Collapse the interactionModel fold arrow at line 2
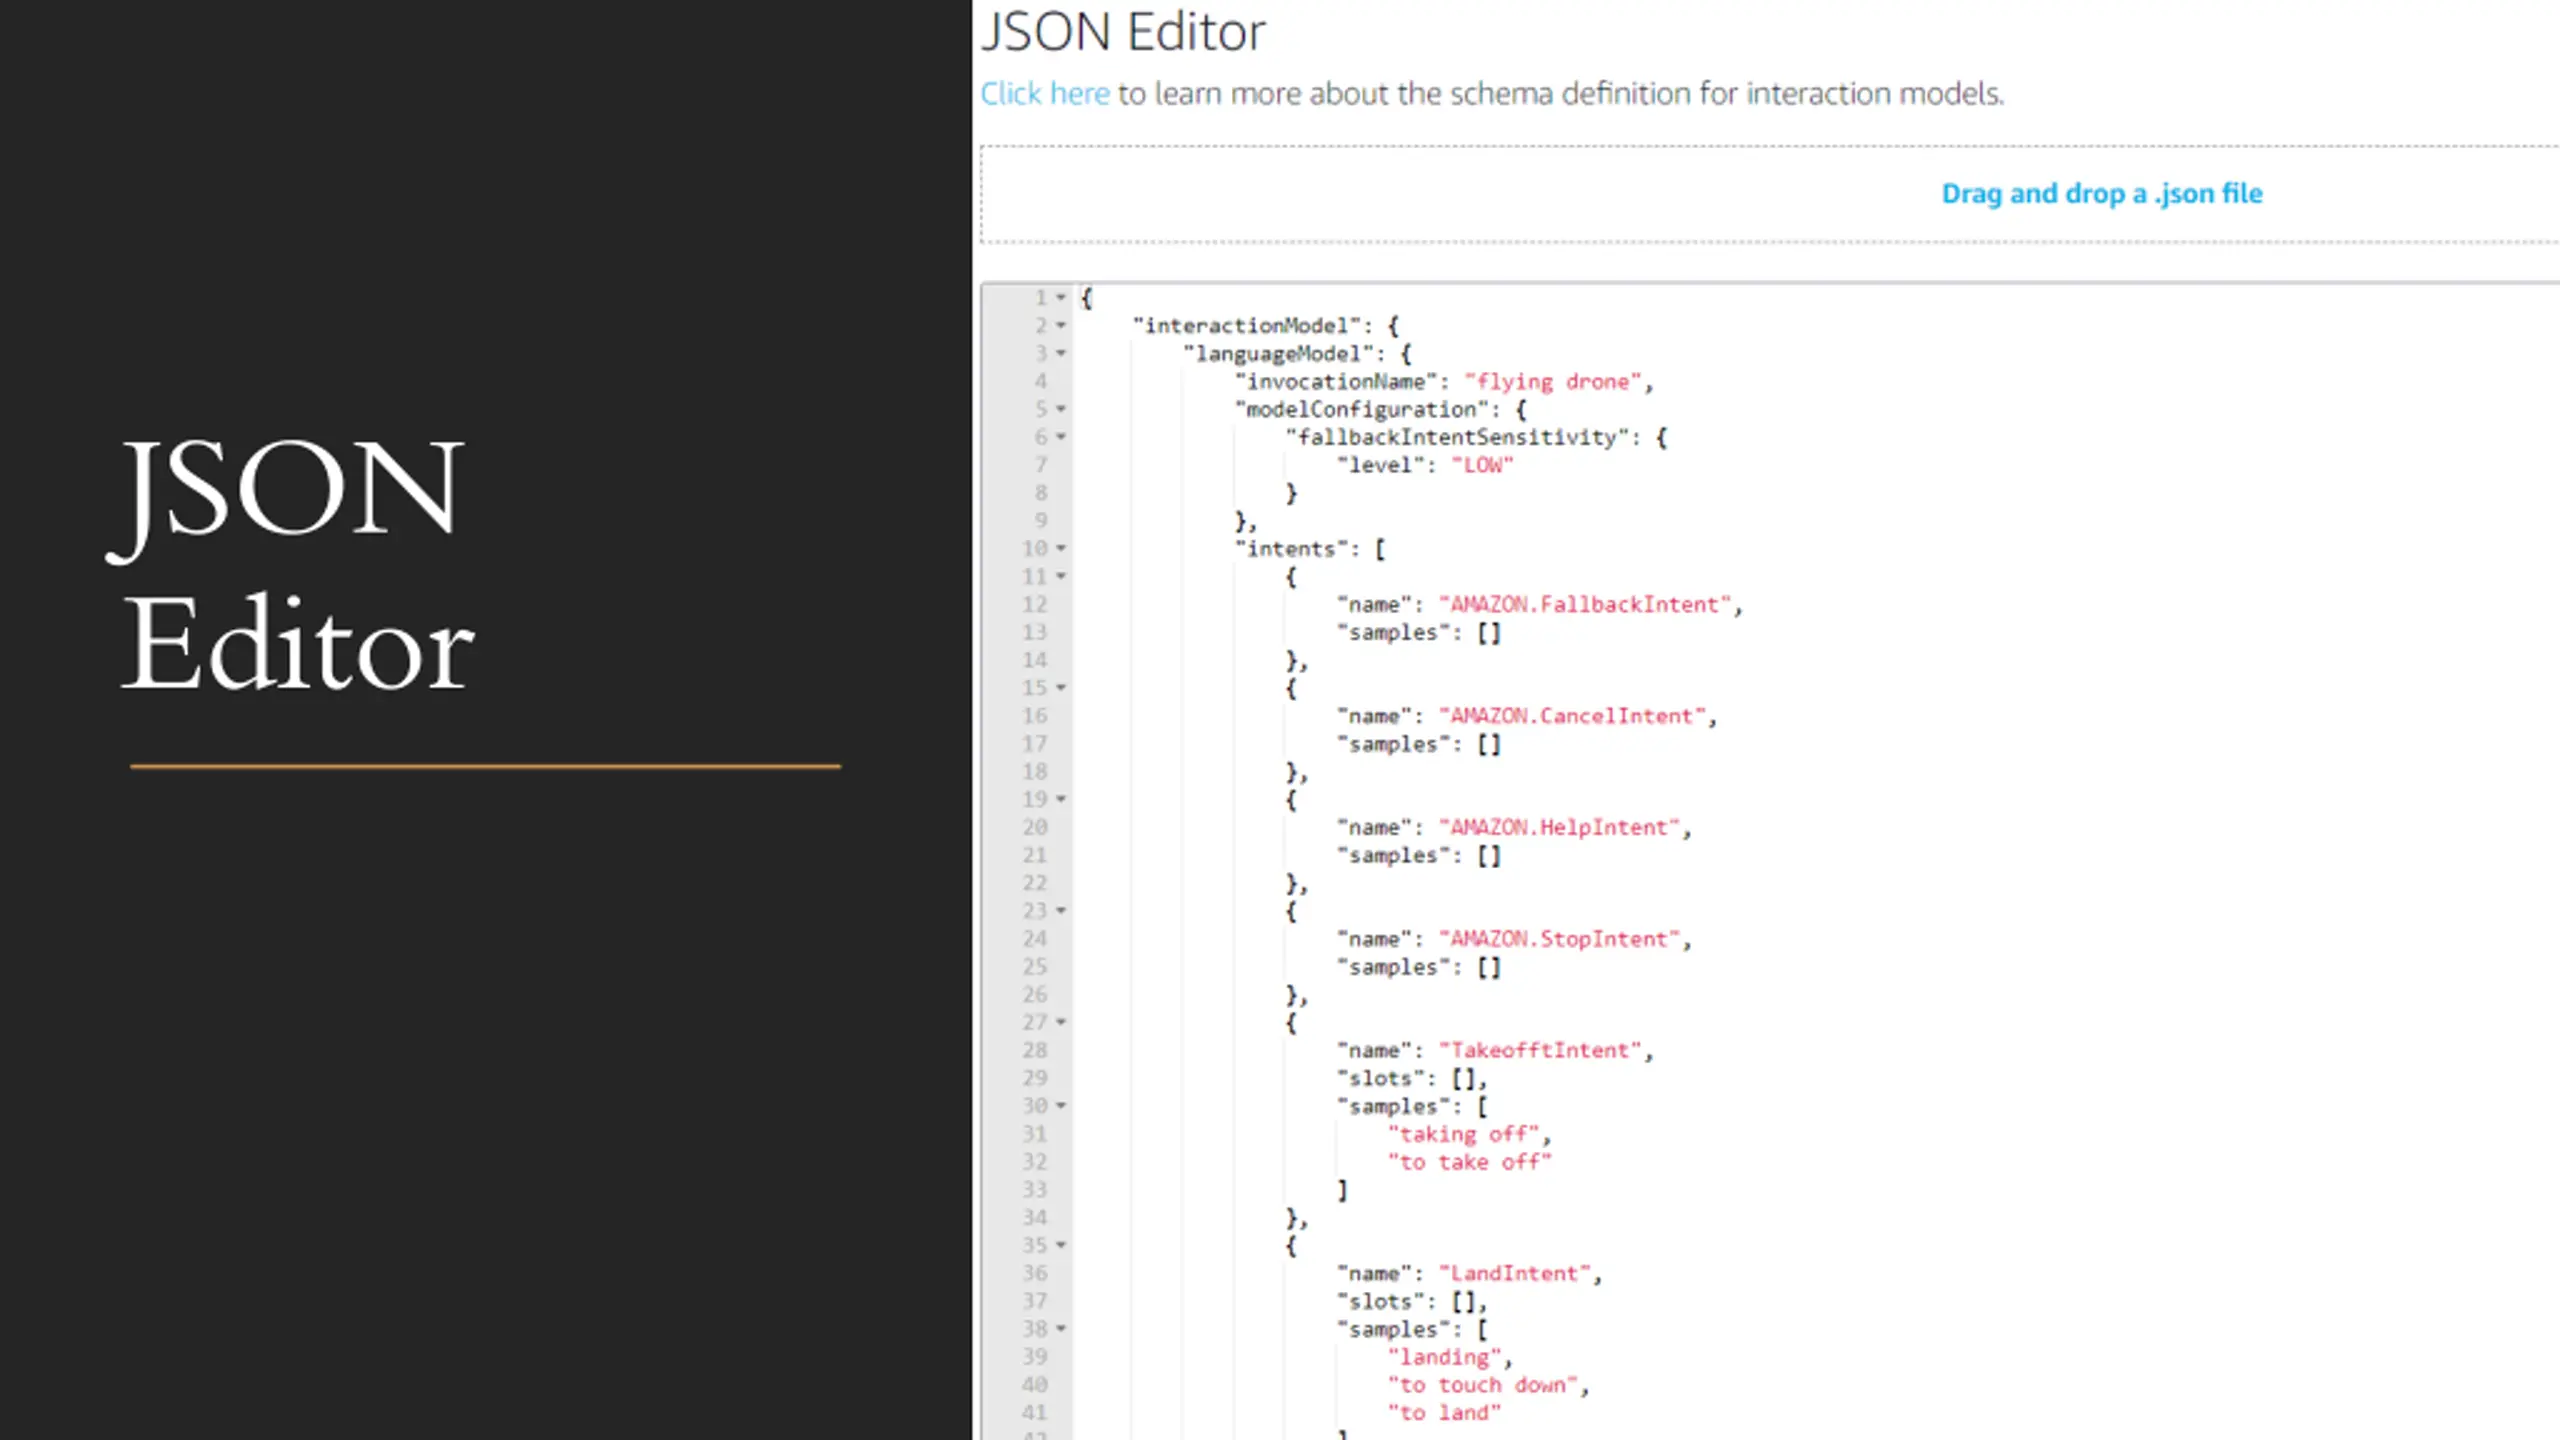This screenshot has height=1440, width=2560. tap(1061, 326)
